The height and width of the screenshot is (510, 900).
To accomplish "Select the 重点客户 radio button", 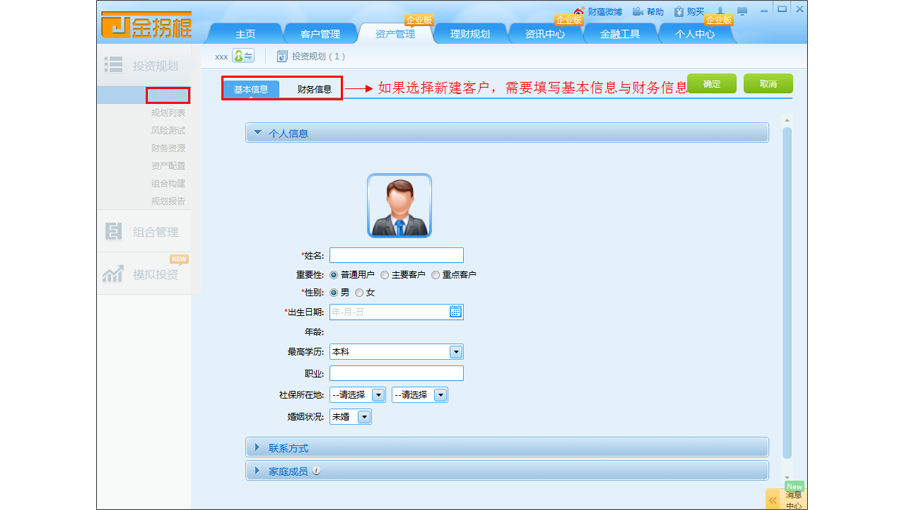I will click(436, 275).
